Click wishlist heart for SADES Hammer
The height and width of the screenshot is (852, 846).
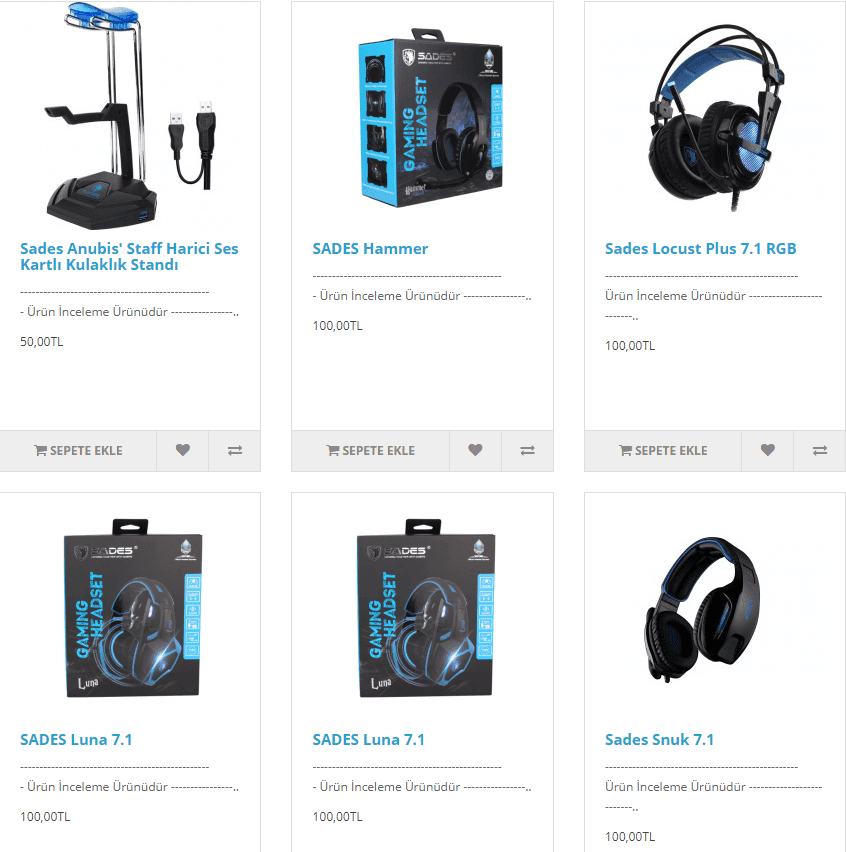tap(475, 450)
